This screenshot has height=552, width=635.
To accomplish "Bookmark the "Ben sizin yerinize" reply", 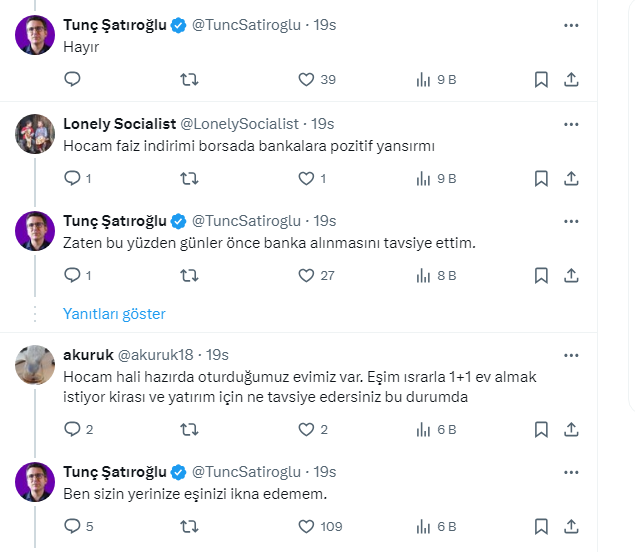I will 541,526.
